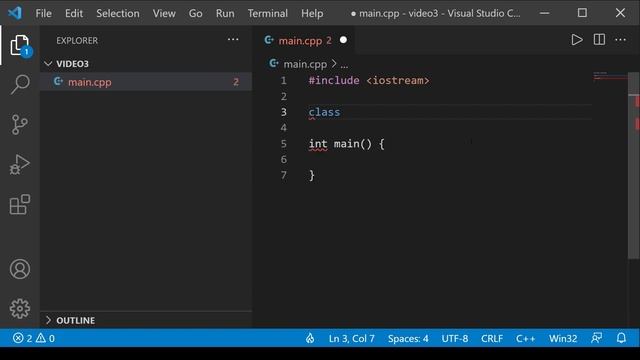Screen dimensions: 640x360
Task: Open the Edit menu
Action: point(74,13)
